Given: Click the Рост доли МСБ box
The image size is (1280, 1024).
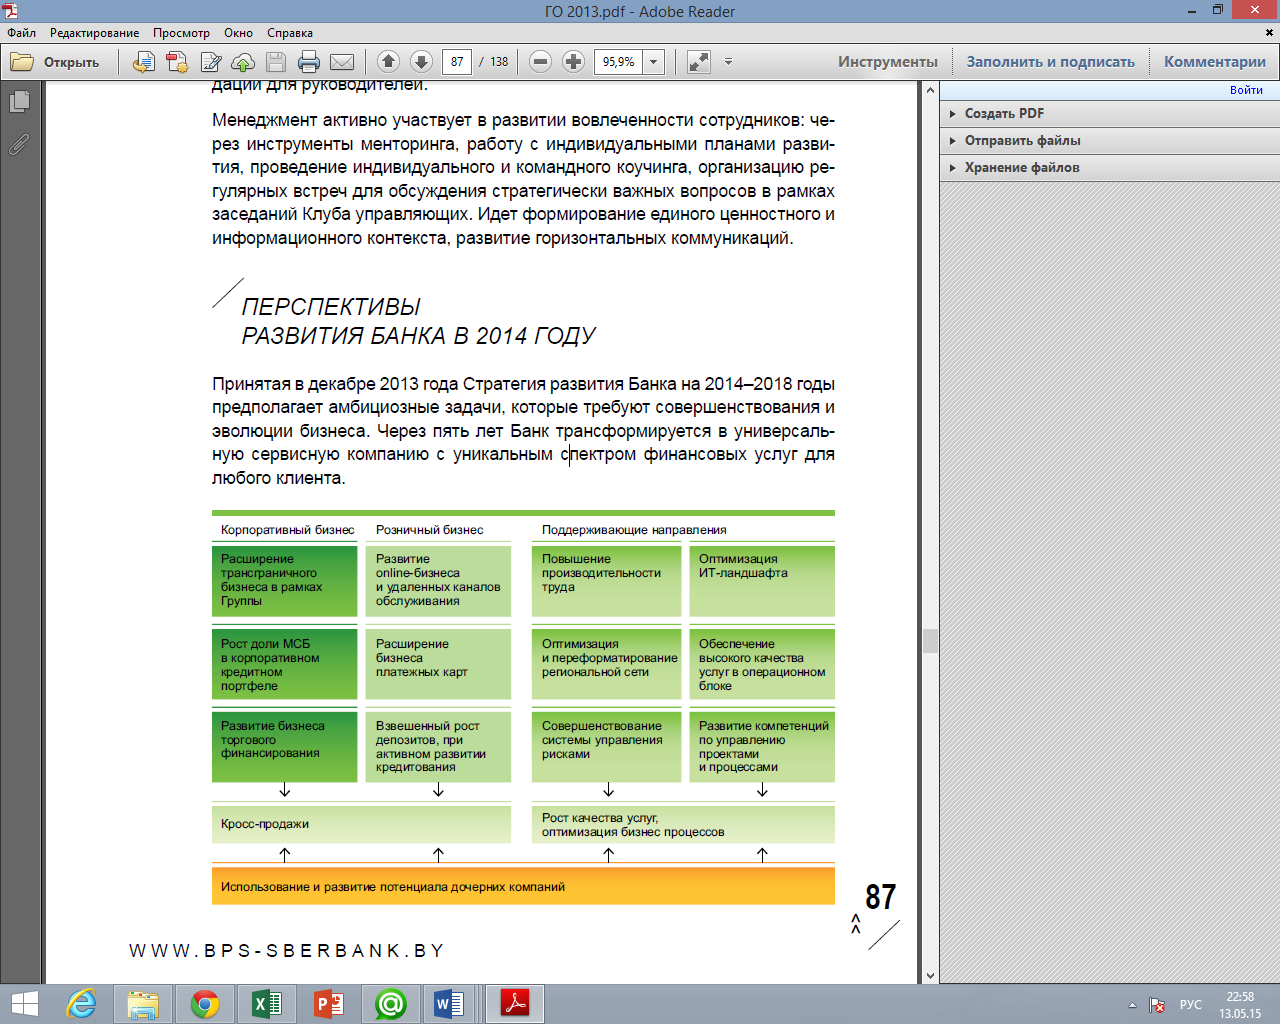Looking at the screenshot, I should click(x=284, y=664).
